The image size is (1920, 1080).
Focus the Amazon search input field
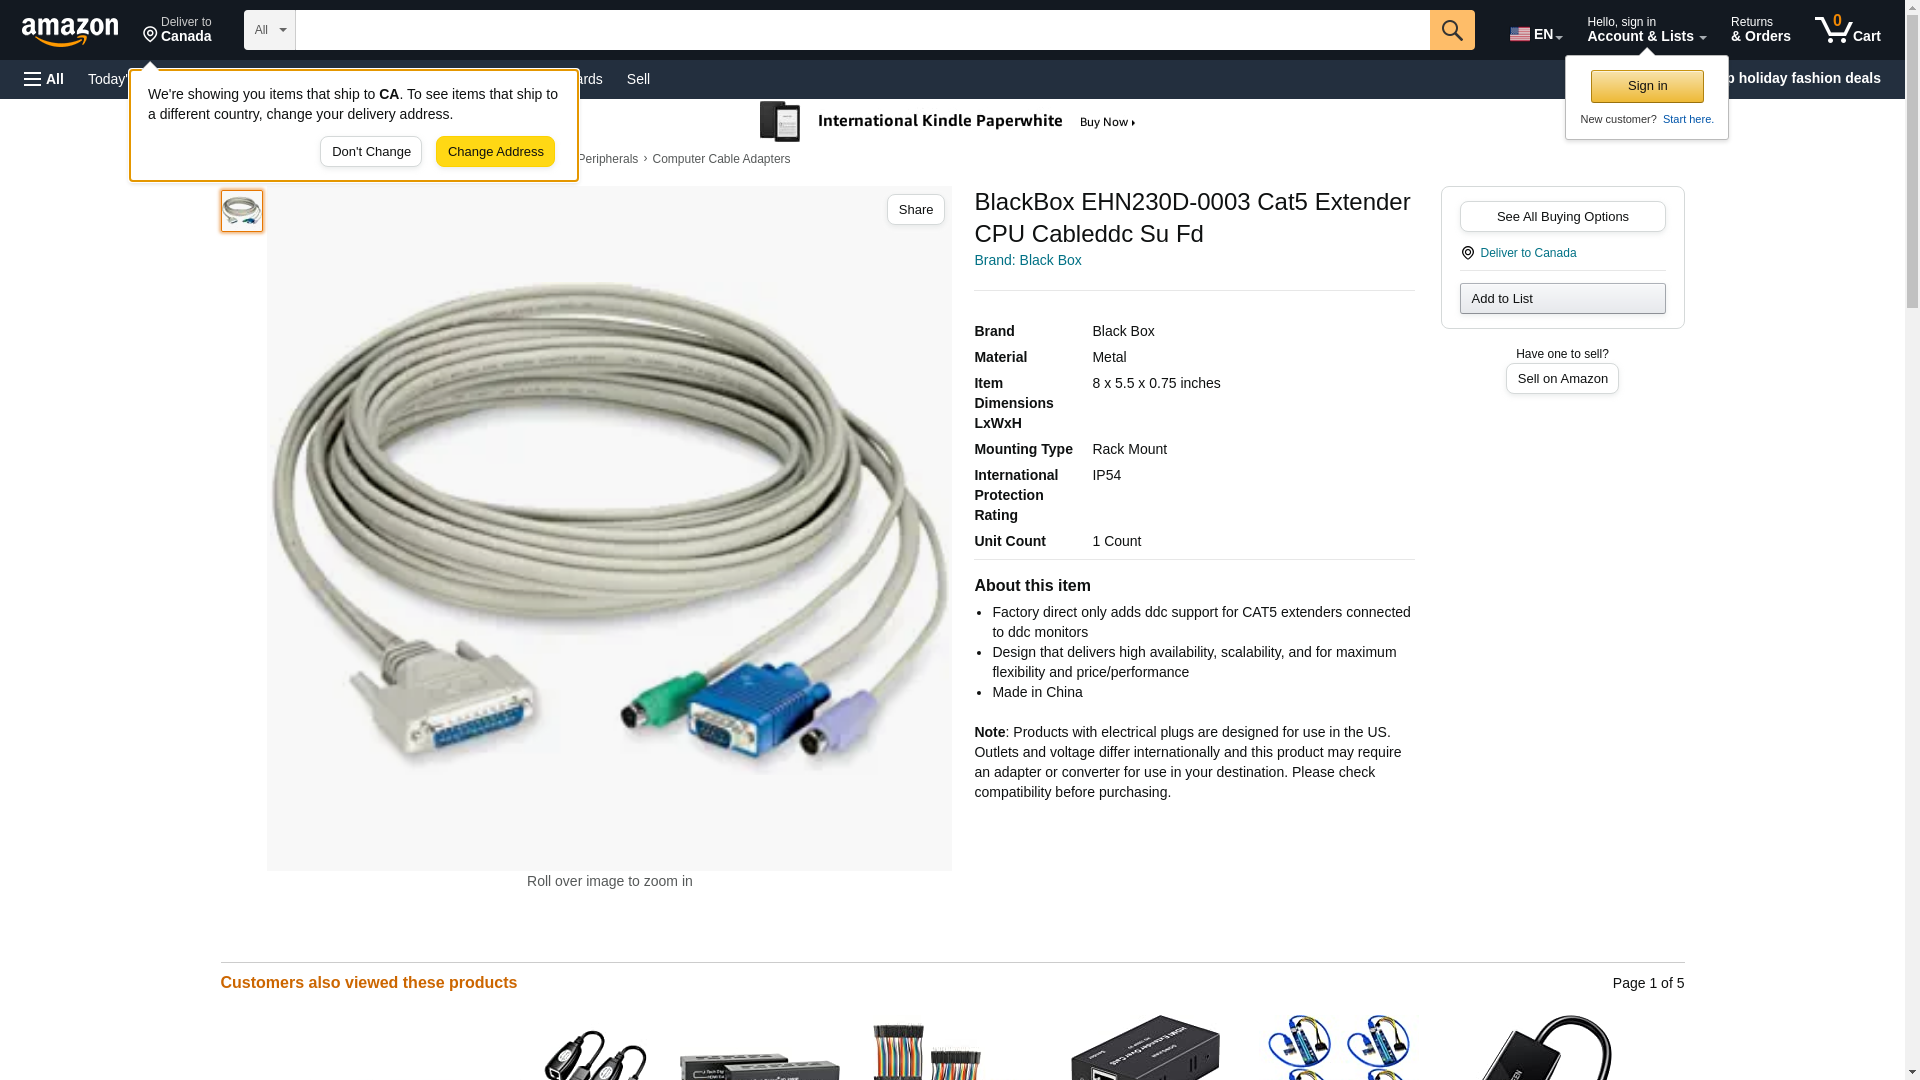coord(862,30)
